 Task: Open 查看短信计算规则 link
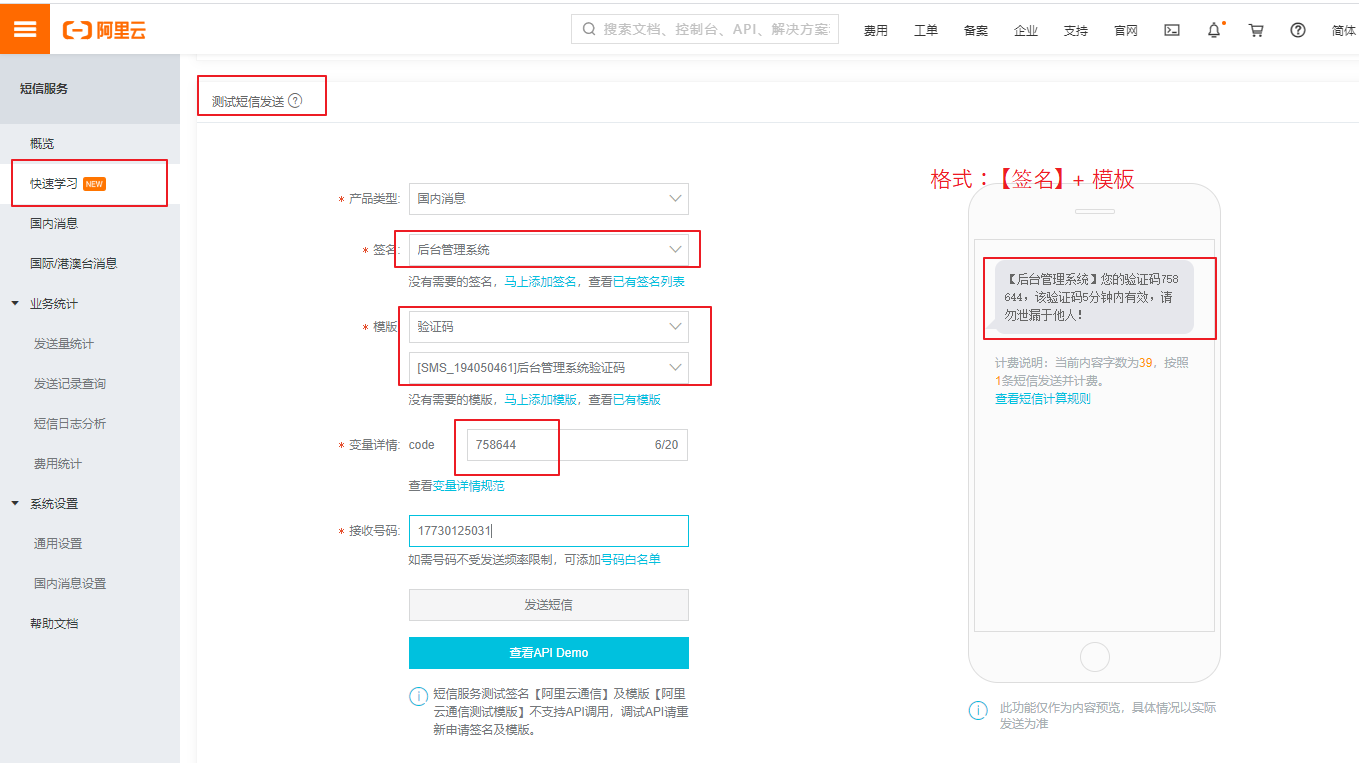point(1042,399)
